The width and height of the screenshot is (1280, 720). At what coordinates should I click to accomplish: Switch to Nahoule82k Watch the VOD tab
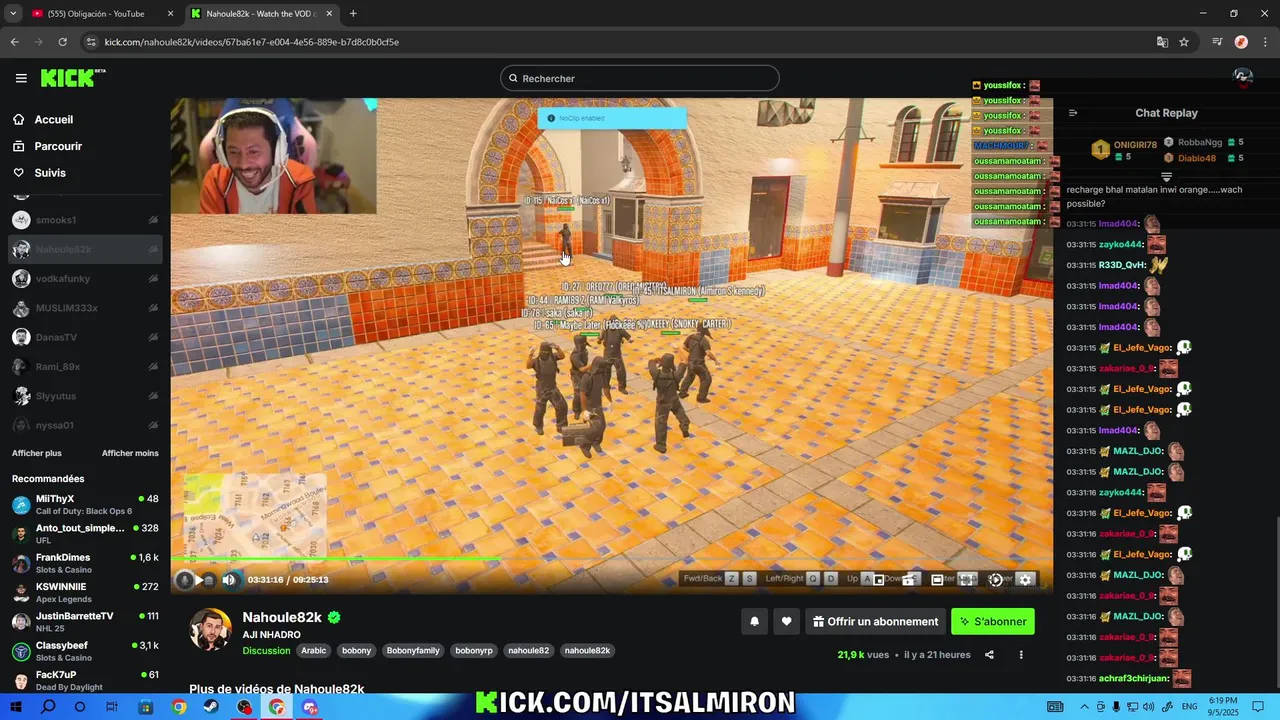tap(260, 14)
